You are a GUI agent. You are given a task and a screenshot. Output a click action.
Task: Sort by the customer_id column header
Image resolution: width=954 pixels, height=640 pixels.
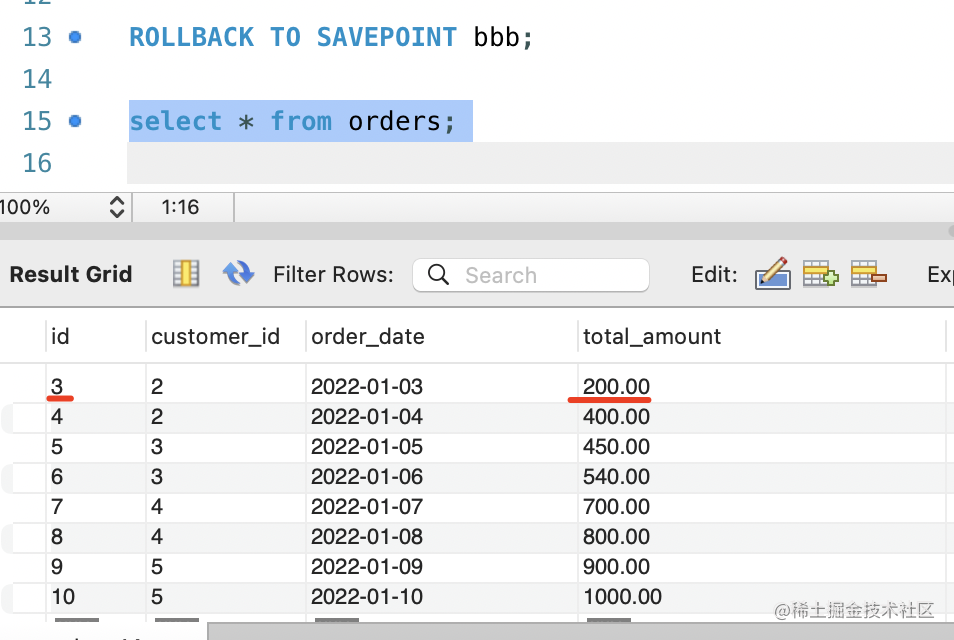tap(215, 337)
